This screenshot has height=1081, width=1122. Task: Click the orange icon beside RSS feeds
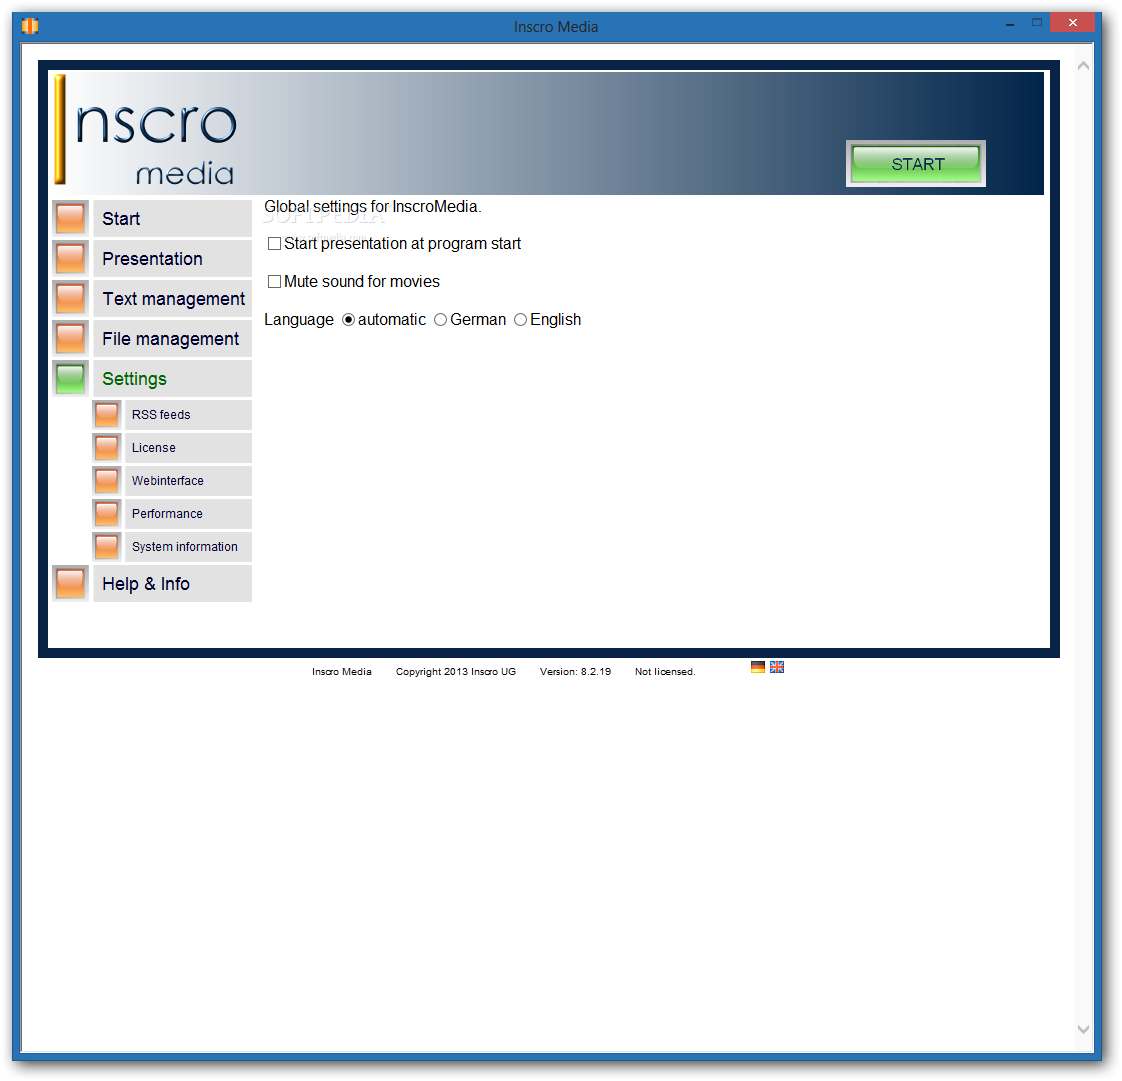tap(107, 415)
